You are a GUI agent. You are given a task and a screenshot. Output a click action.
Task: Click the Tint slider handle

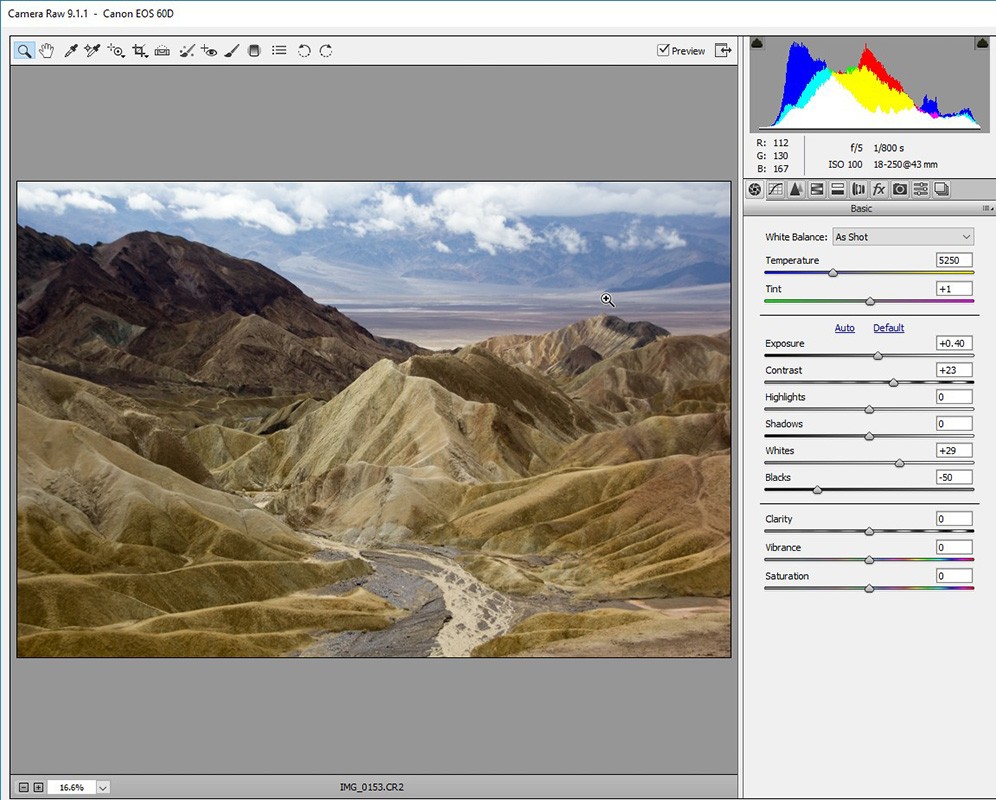pyautogui.click(x=870, y=302)
